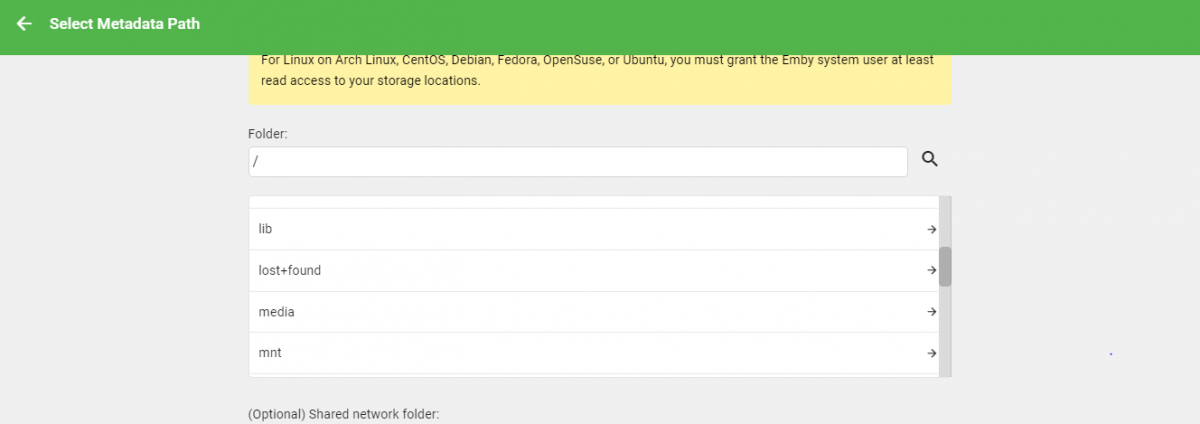Click the folder list scrollbar thumb
Image resolution: width=1200 pixels, height=424 pixels.
[945, 267]
